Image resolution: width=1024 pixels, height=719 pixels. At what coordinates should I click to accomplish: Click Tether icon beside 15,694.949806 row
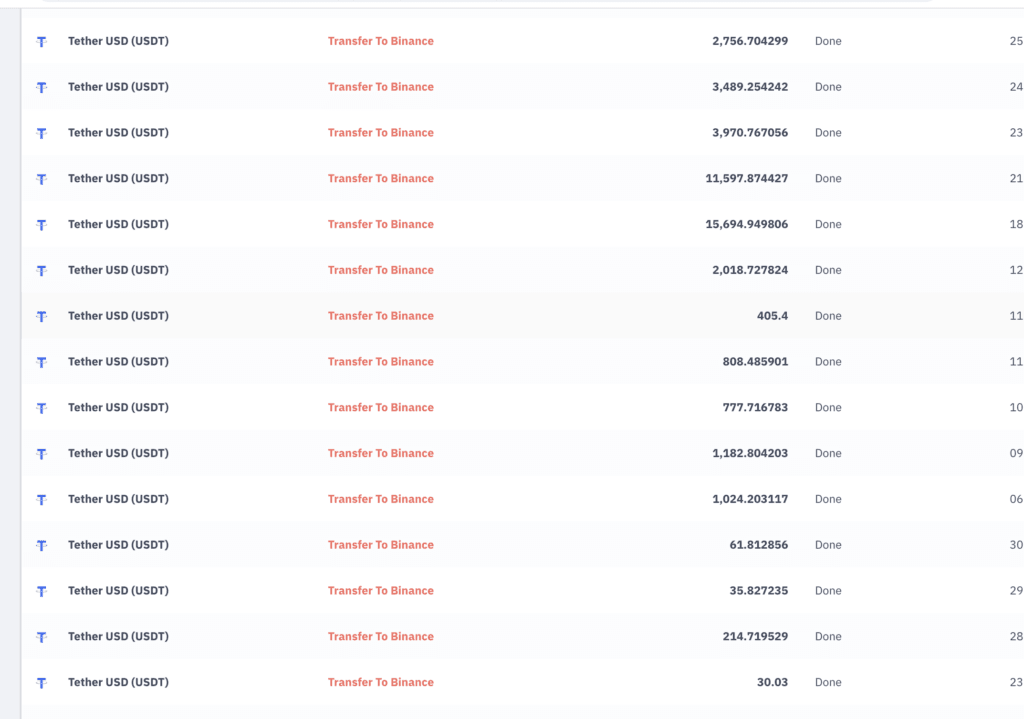click(41, 225)
